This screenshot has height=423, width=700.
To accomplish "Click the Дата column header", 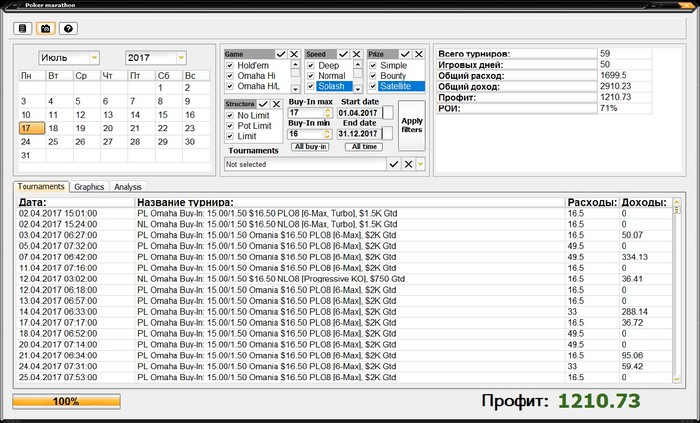I will pos(76,203).
